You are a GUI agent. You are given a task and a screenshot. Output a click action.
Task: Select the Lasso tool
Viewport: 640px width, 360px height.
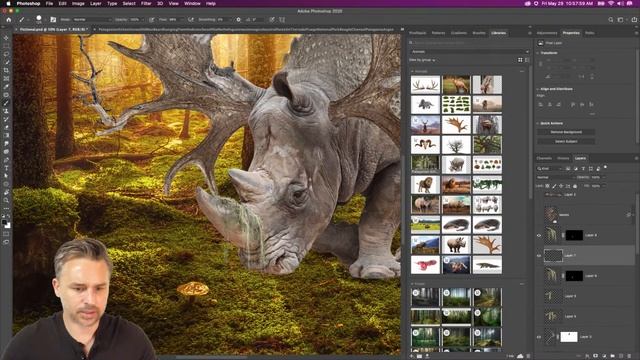coord(6,54)
